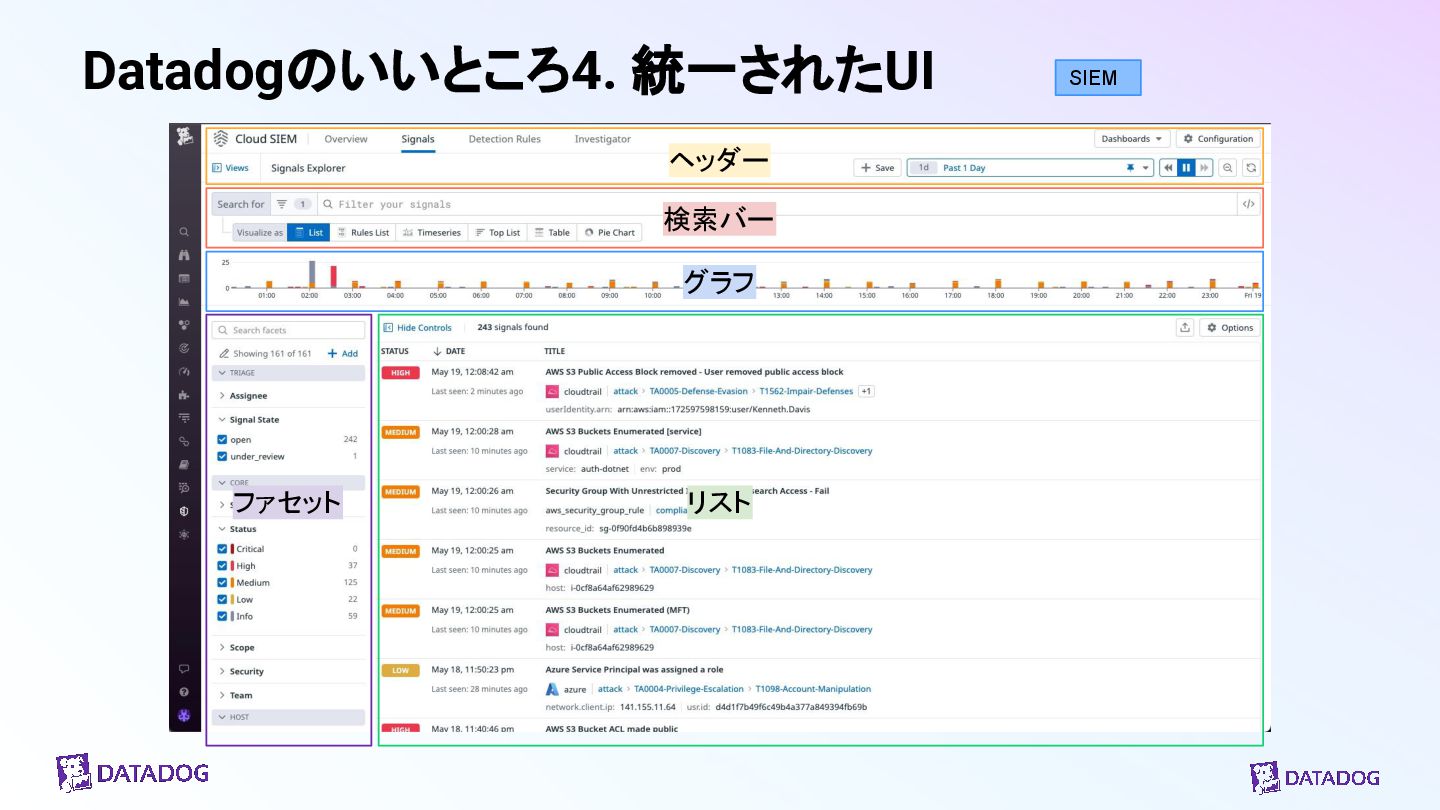The height and width of the screenshot is (810, 1440).
Task: Click the zoom-out magnifier icon by time controls
Action: [1228, 168]
